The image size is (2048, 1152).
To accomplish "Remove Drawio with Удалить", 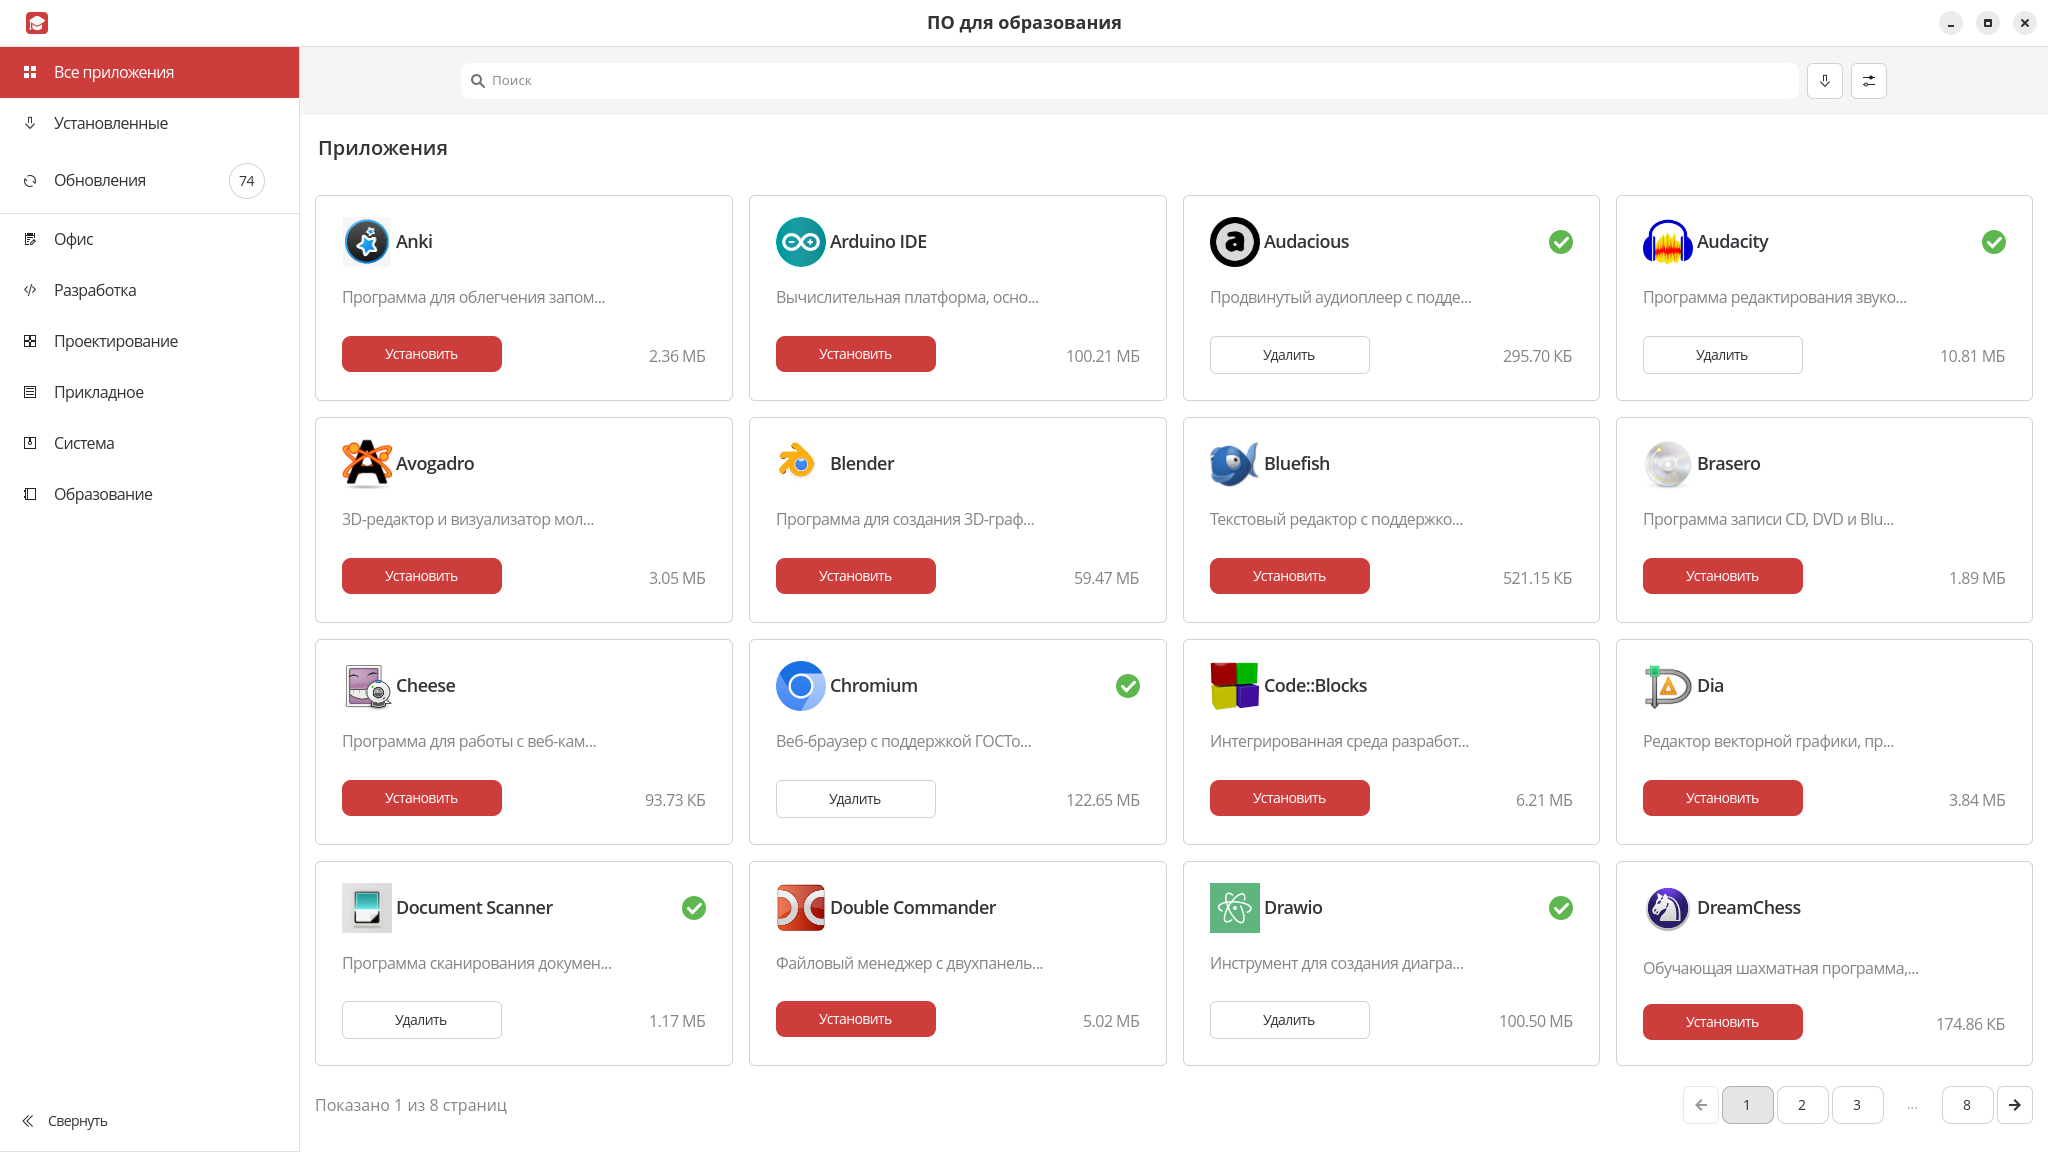I will [x=1290, y=1020].
